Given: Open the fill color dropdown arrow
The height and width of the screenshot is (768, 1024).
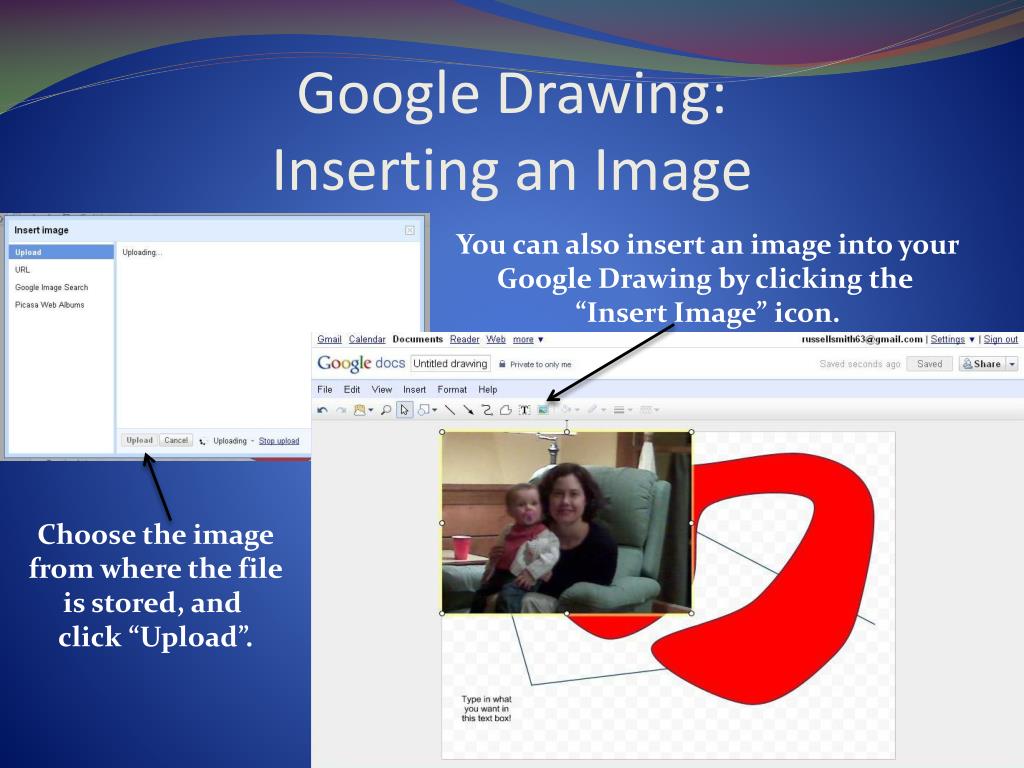Looking at the screenshot, I should [x=577, y=410].
